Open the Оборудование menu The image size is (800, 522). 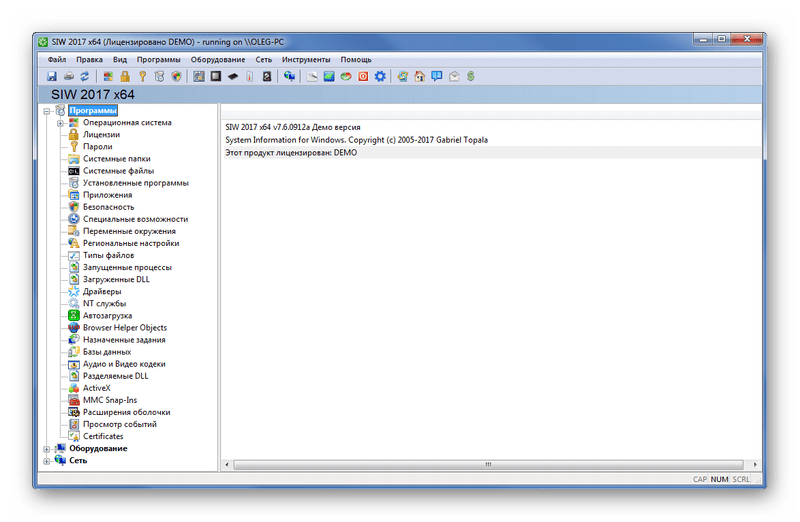[218, 60]
